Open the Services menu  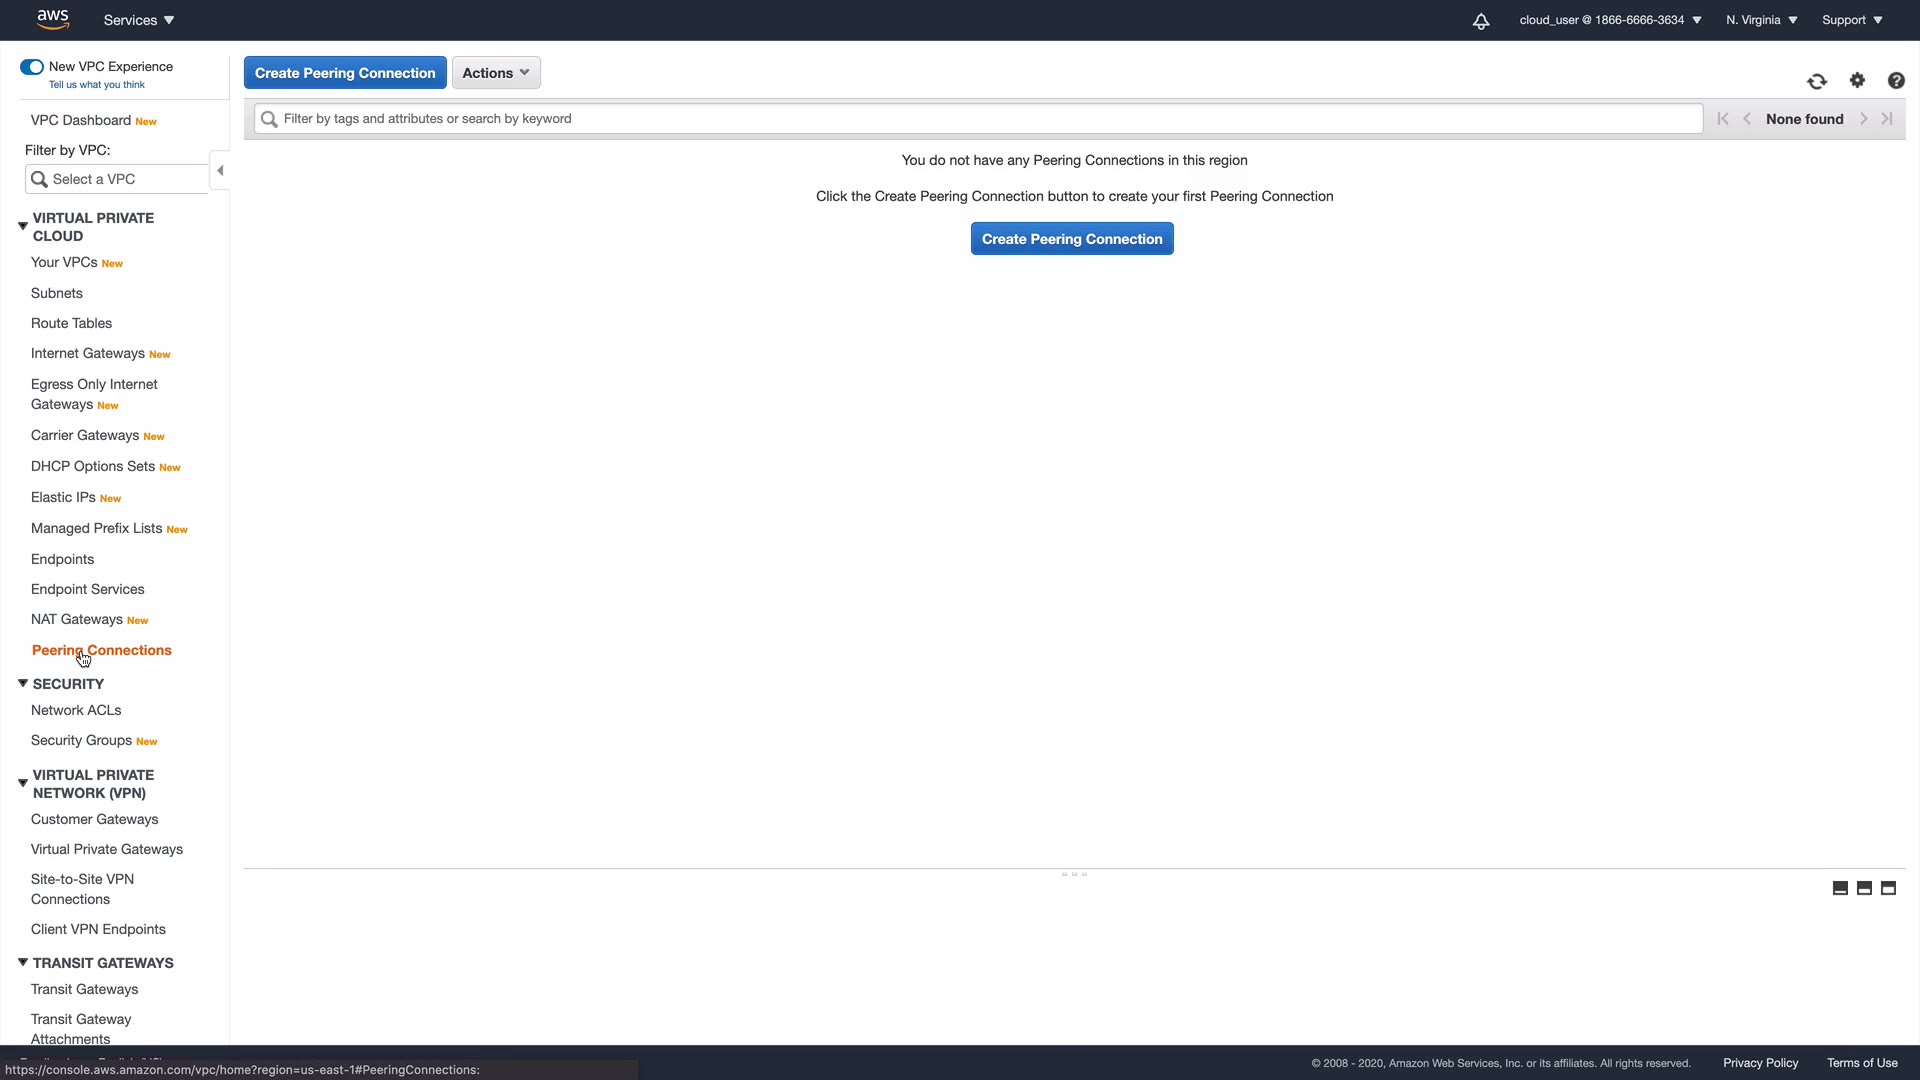click(x=139, y=20)
